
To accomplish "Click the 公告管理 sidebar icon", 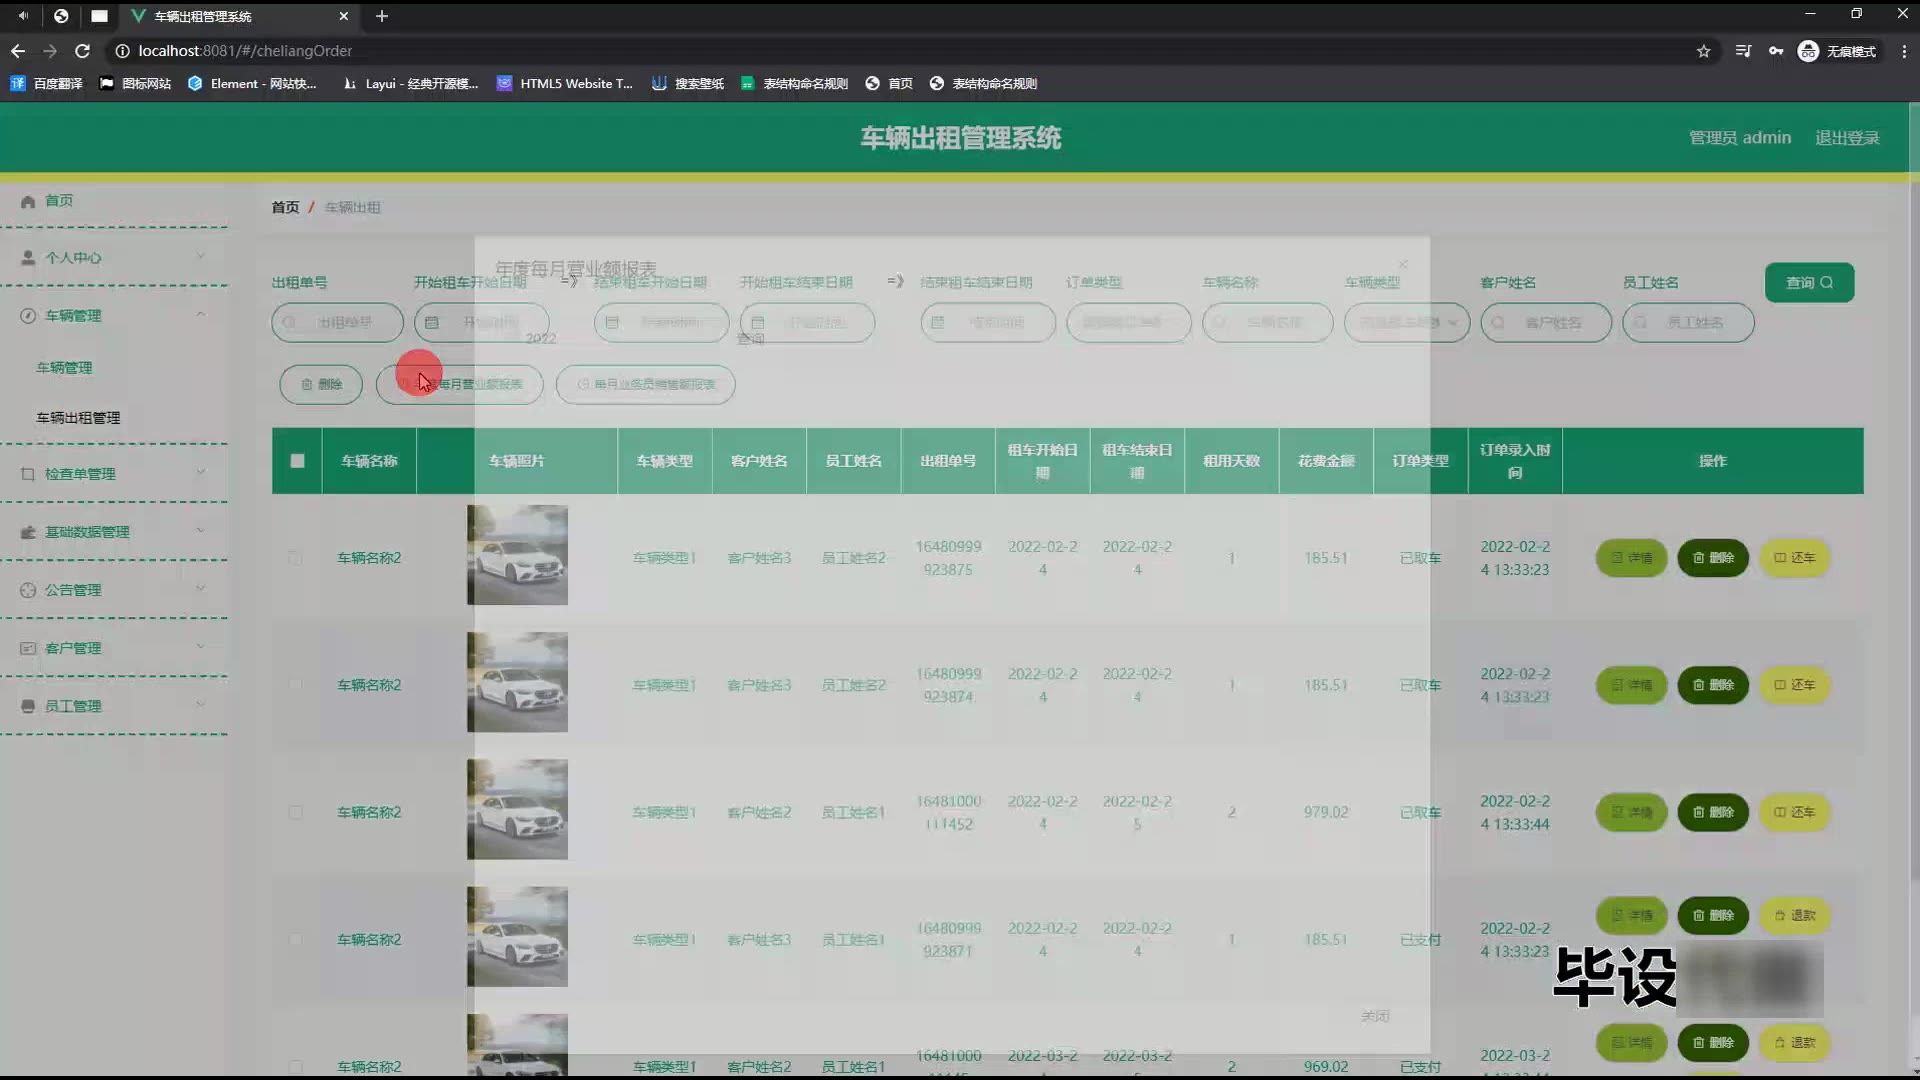I will (x=28, y=590).
